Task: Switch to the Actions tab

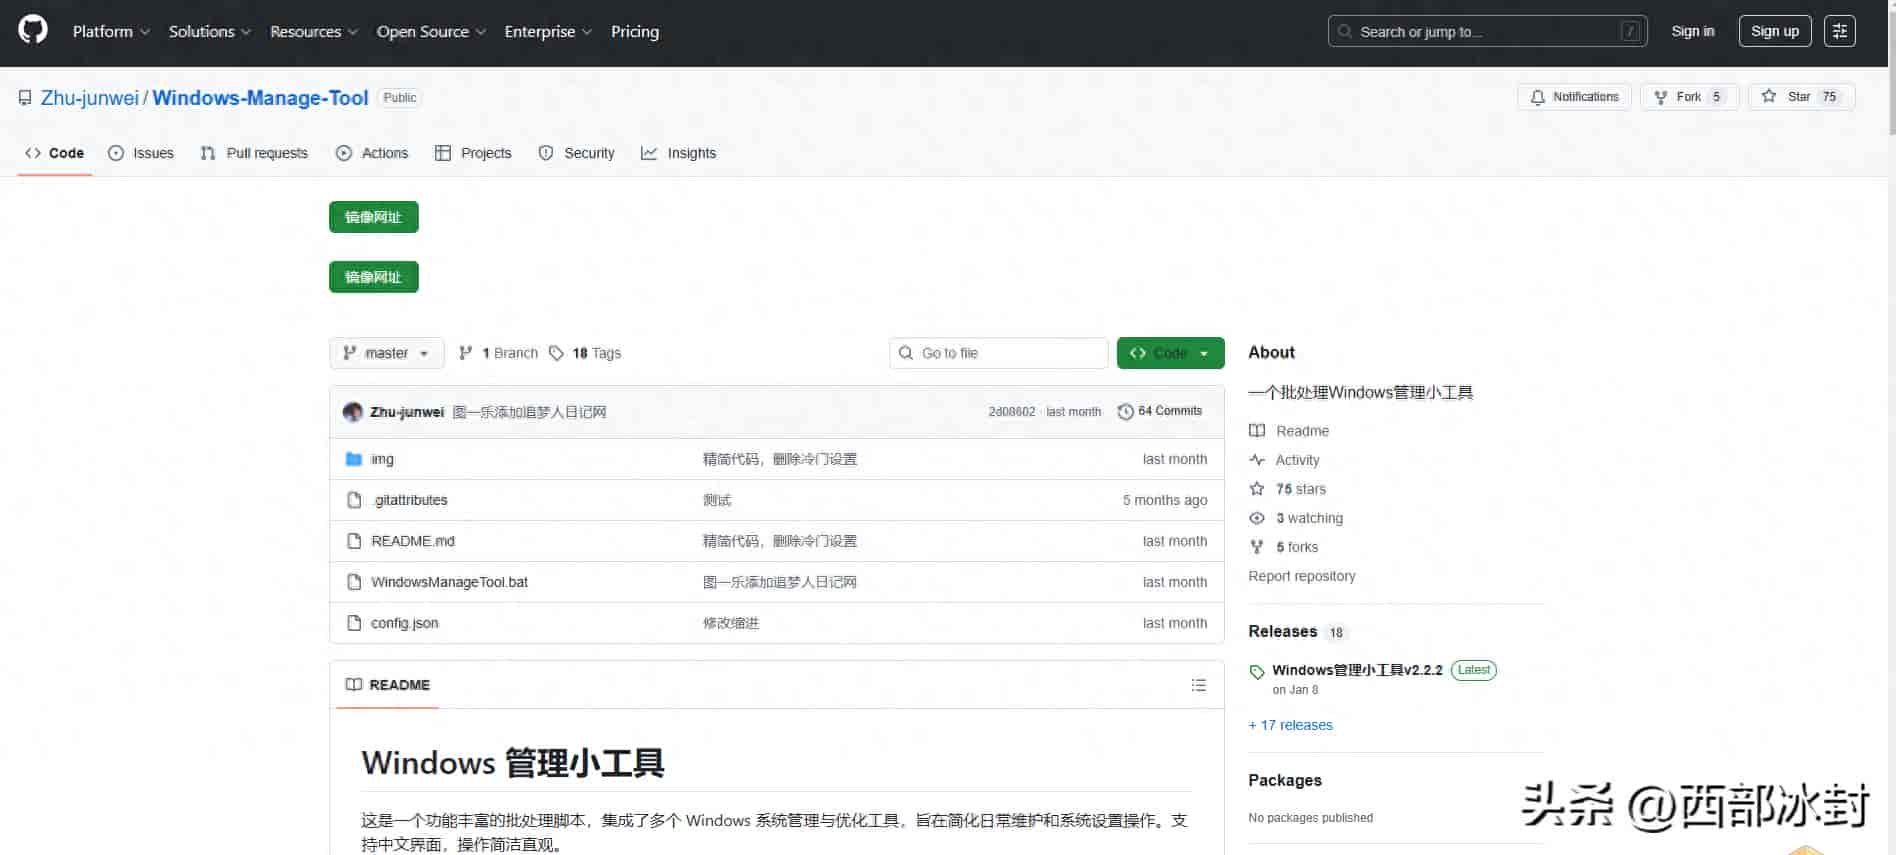Action: point(372,153)
